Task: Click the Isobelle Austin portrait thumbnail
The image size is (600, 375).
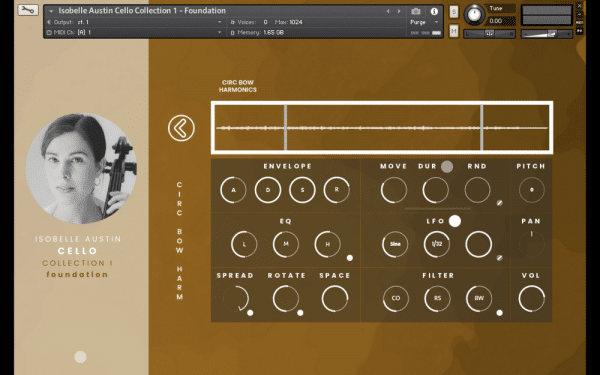Action: tap(81, 169)
